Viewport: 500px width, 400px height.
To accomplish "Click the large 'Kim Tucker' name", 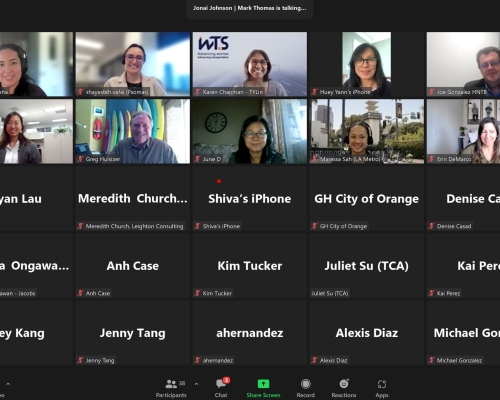I will tap(250, 266).
